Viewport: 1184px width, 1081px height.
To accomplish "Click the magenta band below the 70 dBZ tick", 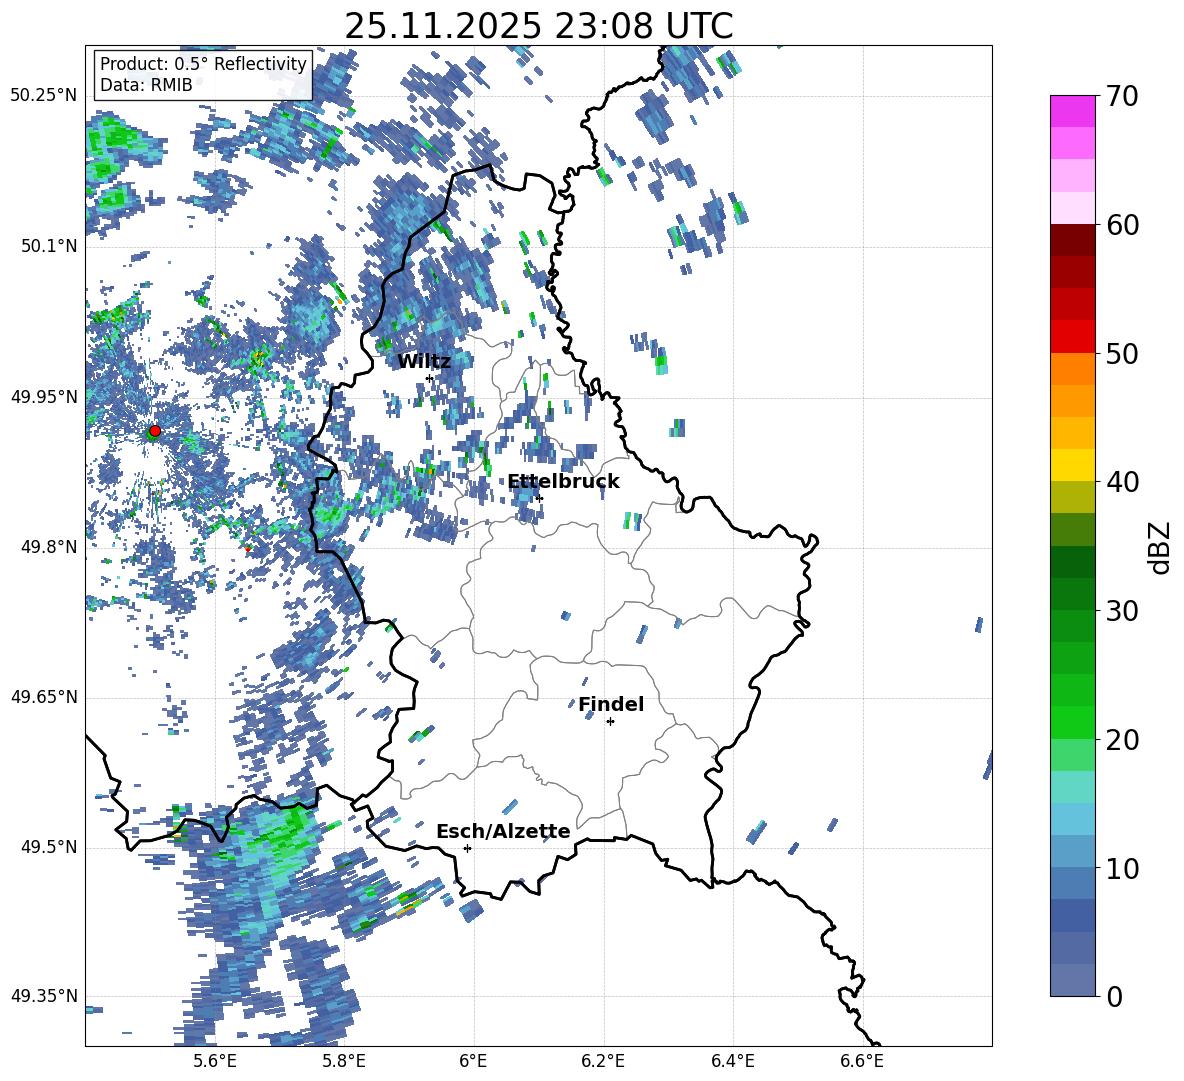I will (x=1072, y=111).
